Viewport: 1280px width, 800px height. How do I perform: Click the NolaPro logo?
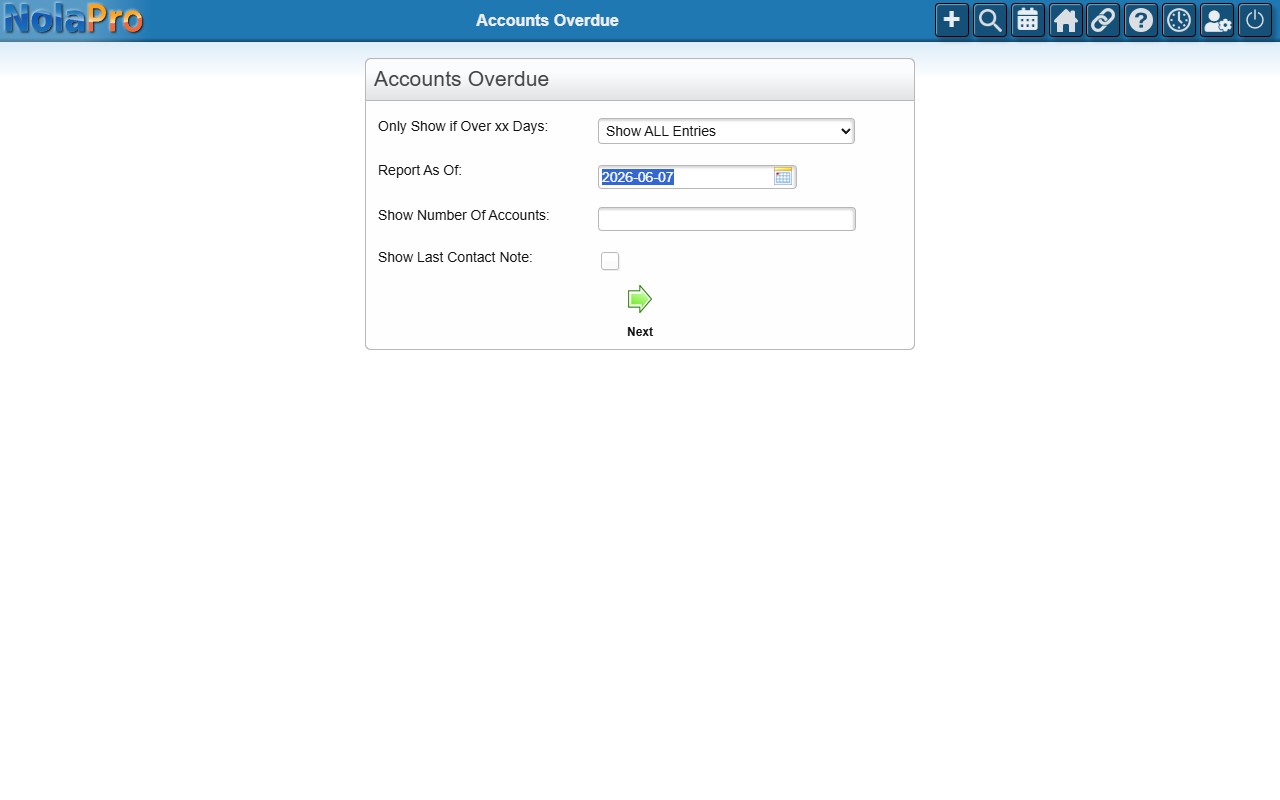click(74, 19)
